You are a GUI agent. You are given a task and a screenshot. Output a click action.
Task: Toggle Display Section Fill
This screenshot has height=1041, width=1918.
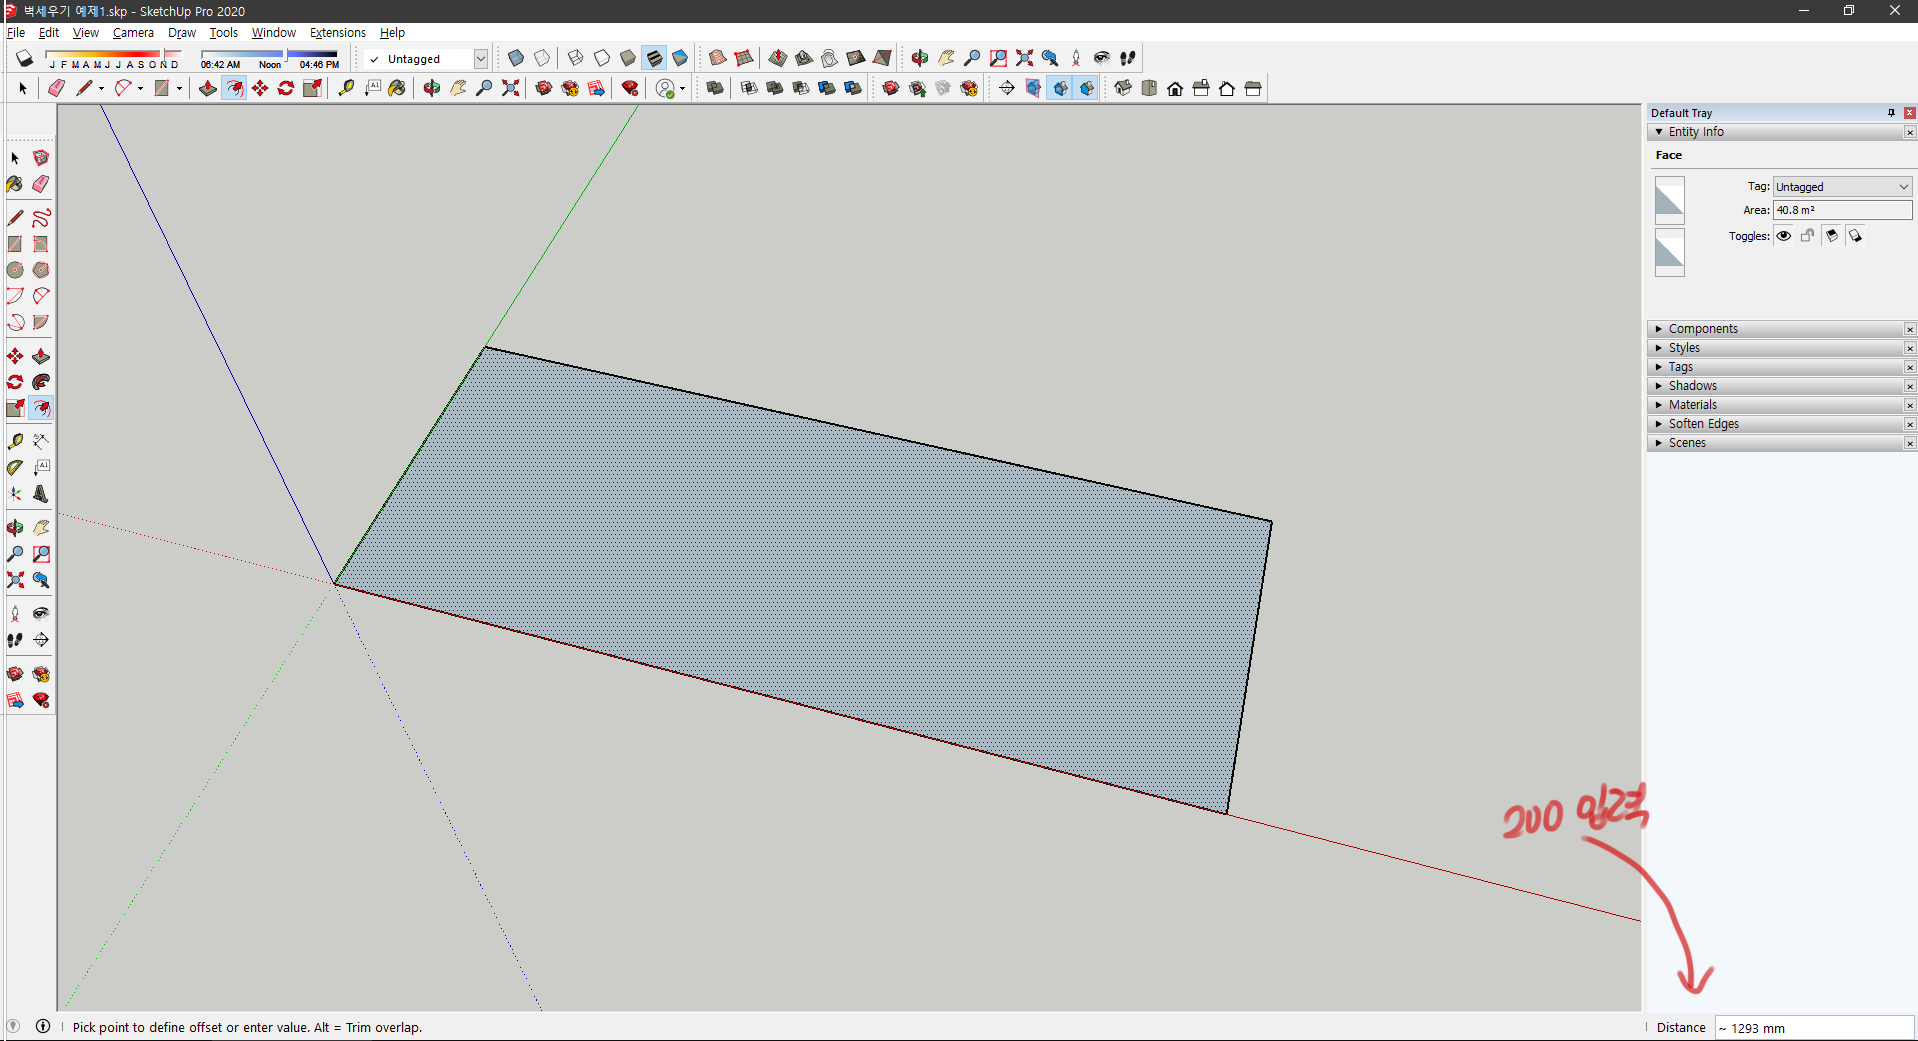tap(1086, 88)
